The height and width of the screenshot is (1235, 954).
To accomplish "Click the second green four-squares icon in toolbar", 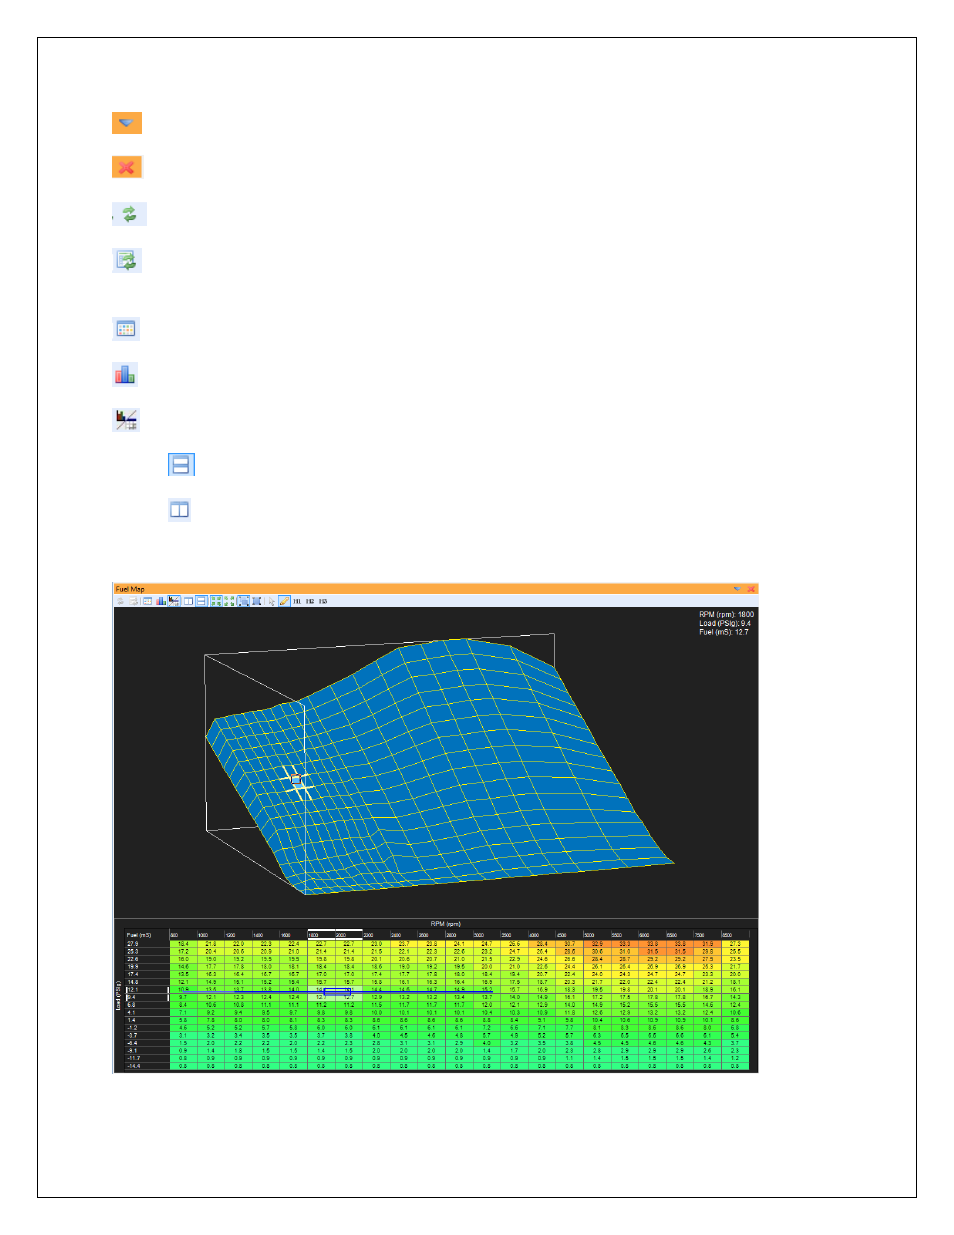I will point(230,601).
